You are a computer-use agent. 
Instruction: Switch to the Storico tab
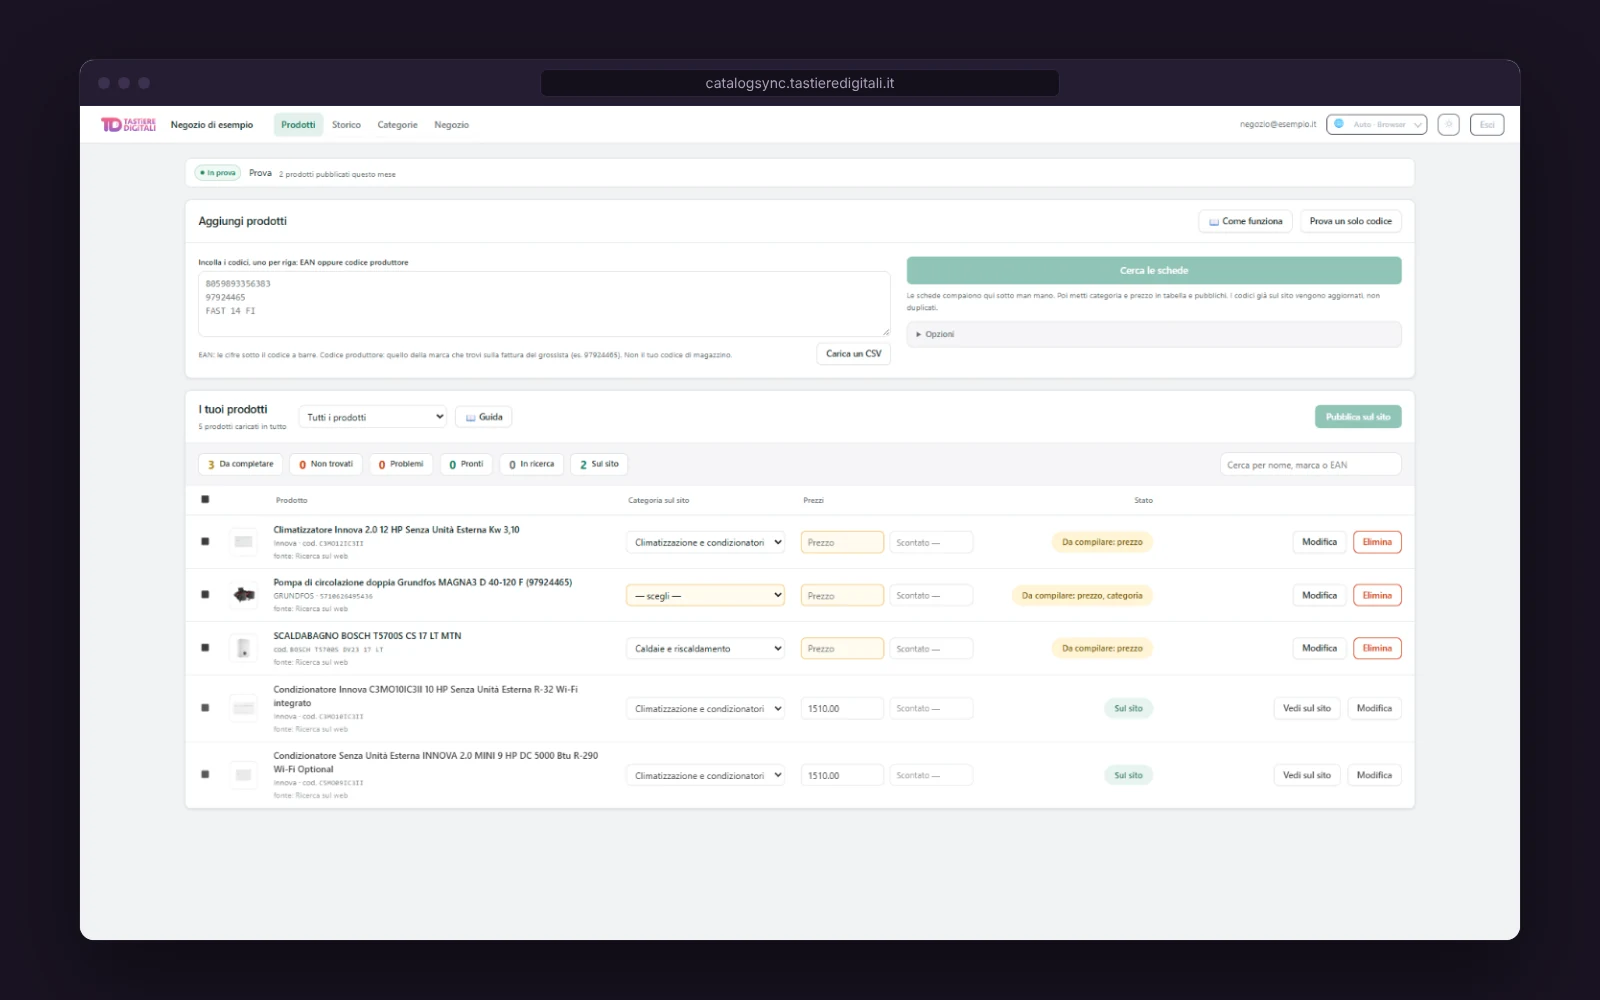[x=346, y=125]
